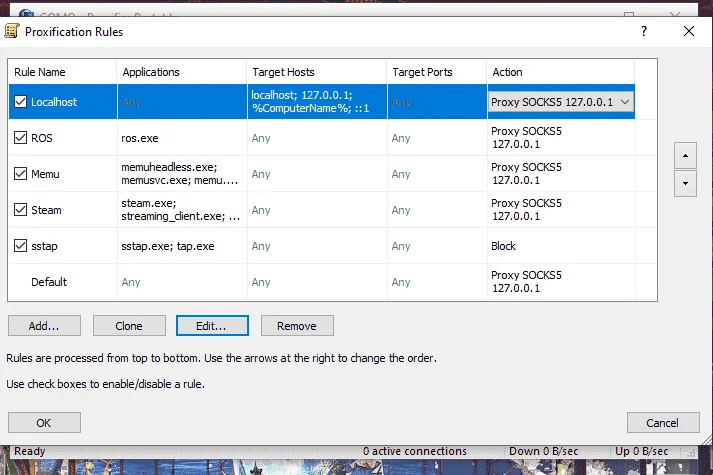Click the Proxification Rules dialog title icon
This screenshot has width=713, height=475.
click(12, 31)
